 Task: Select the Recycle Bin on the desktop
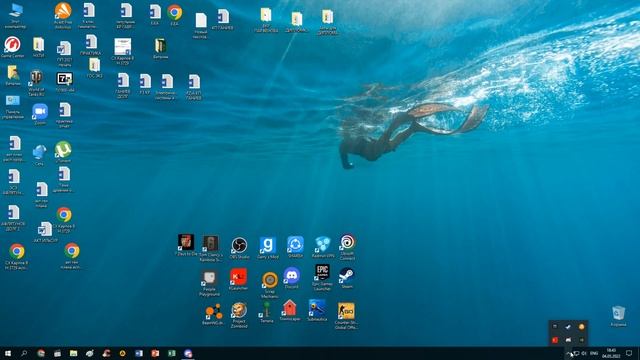[x=618, y=316]
